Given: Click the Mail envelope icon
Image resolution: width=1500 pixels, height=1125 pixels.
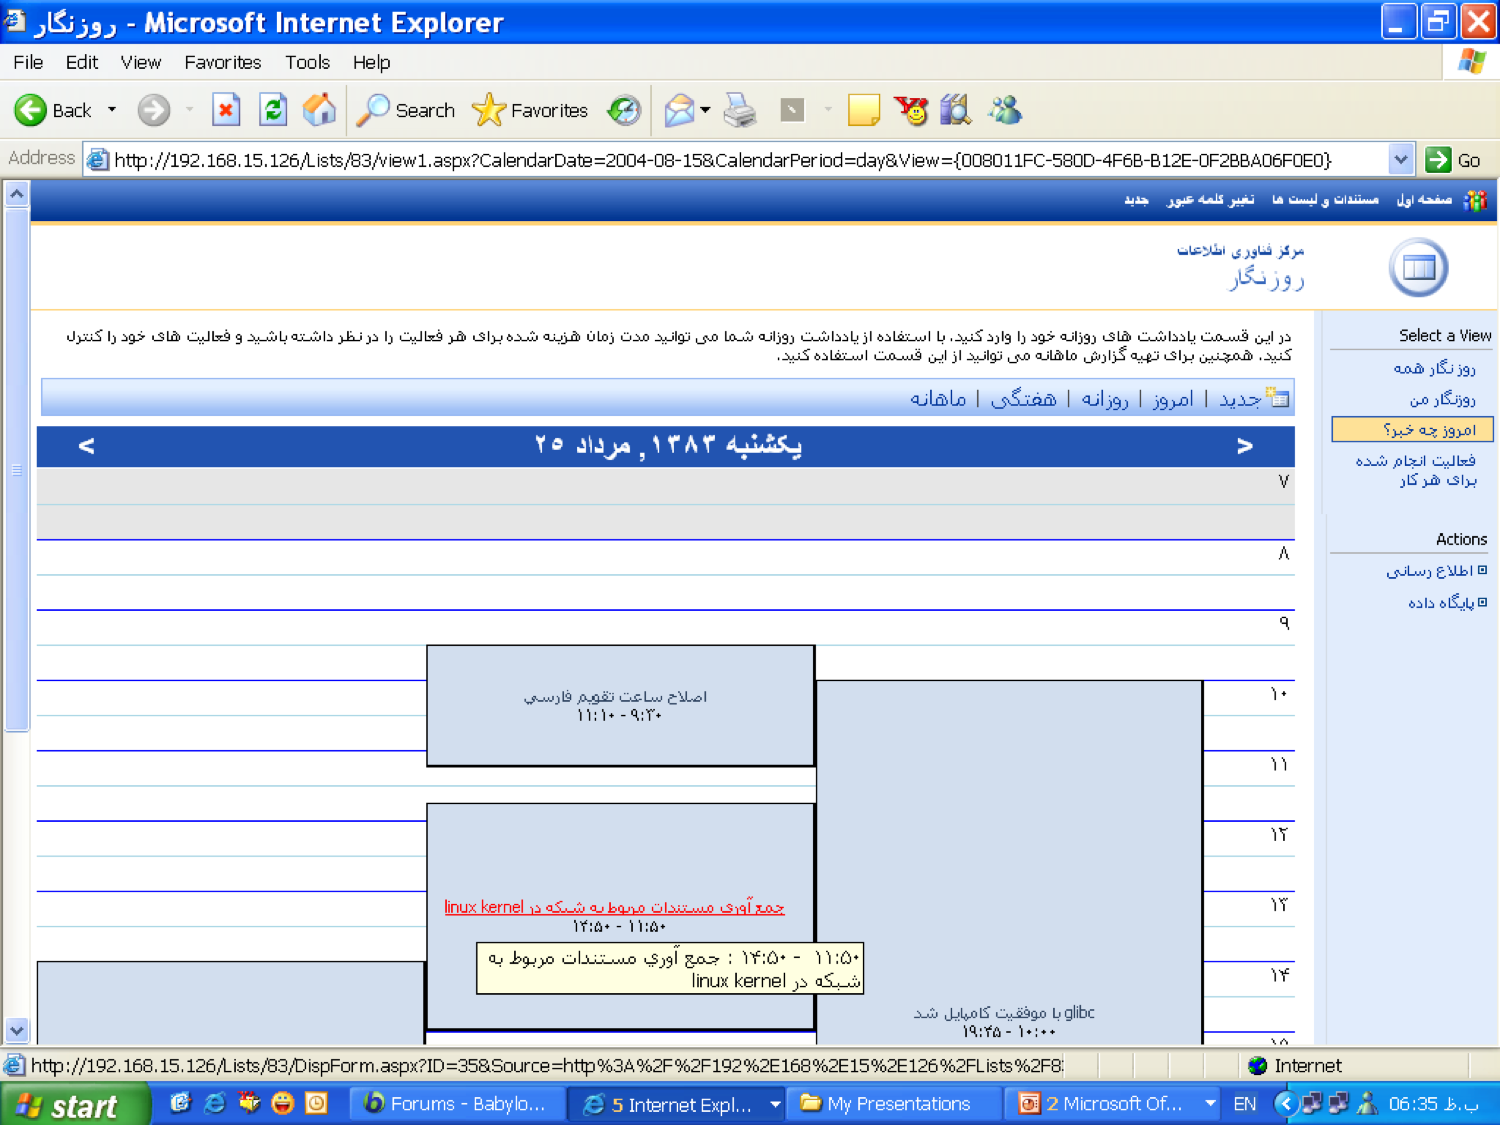Looking at the screenshot, I should [679, 110].
